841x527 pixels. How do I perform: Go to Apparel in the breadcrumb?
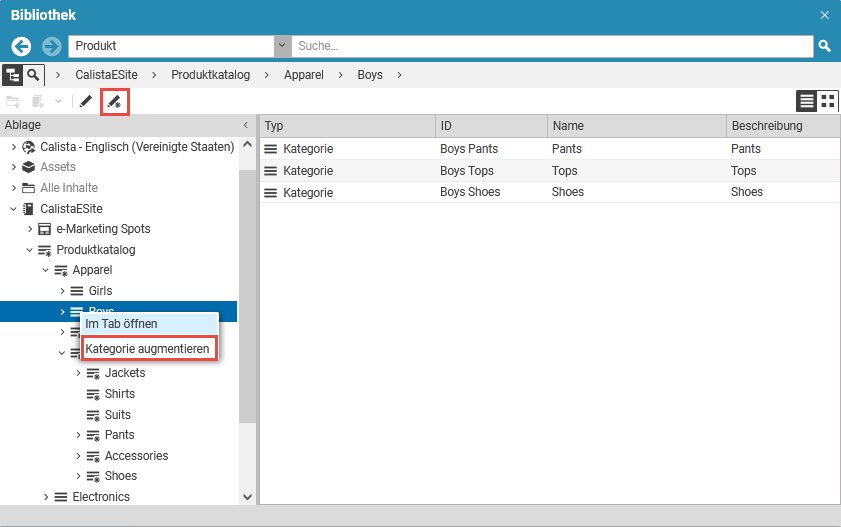pyautogui.click(x=303, y=75)
